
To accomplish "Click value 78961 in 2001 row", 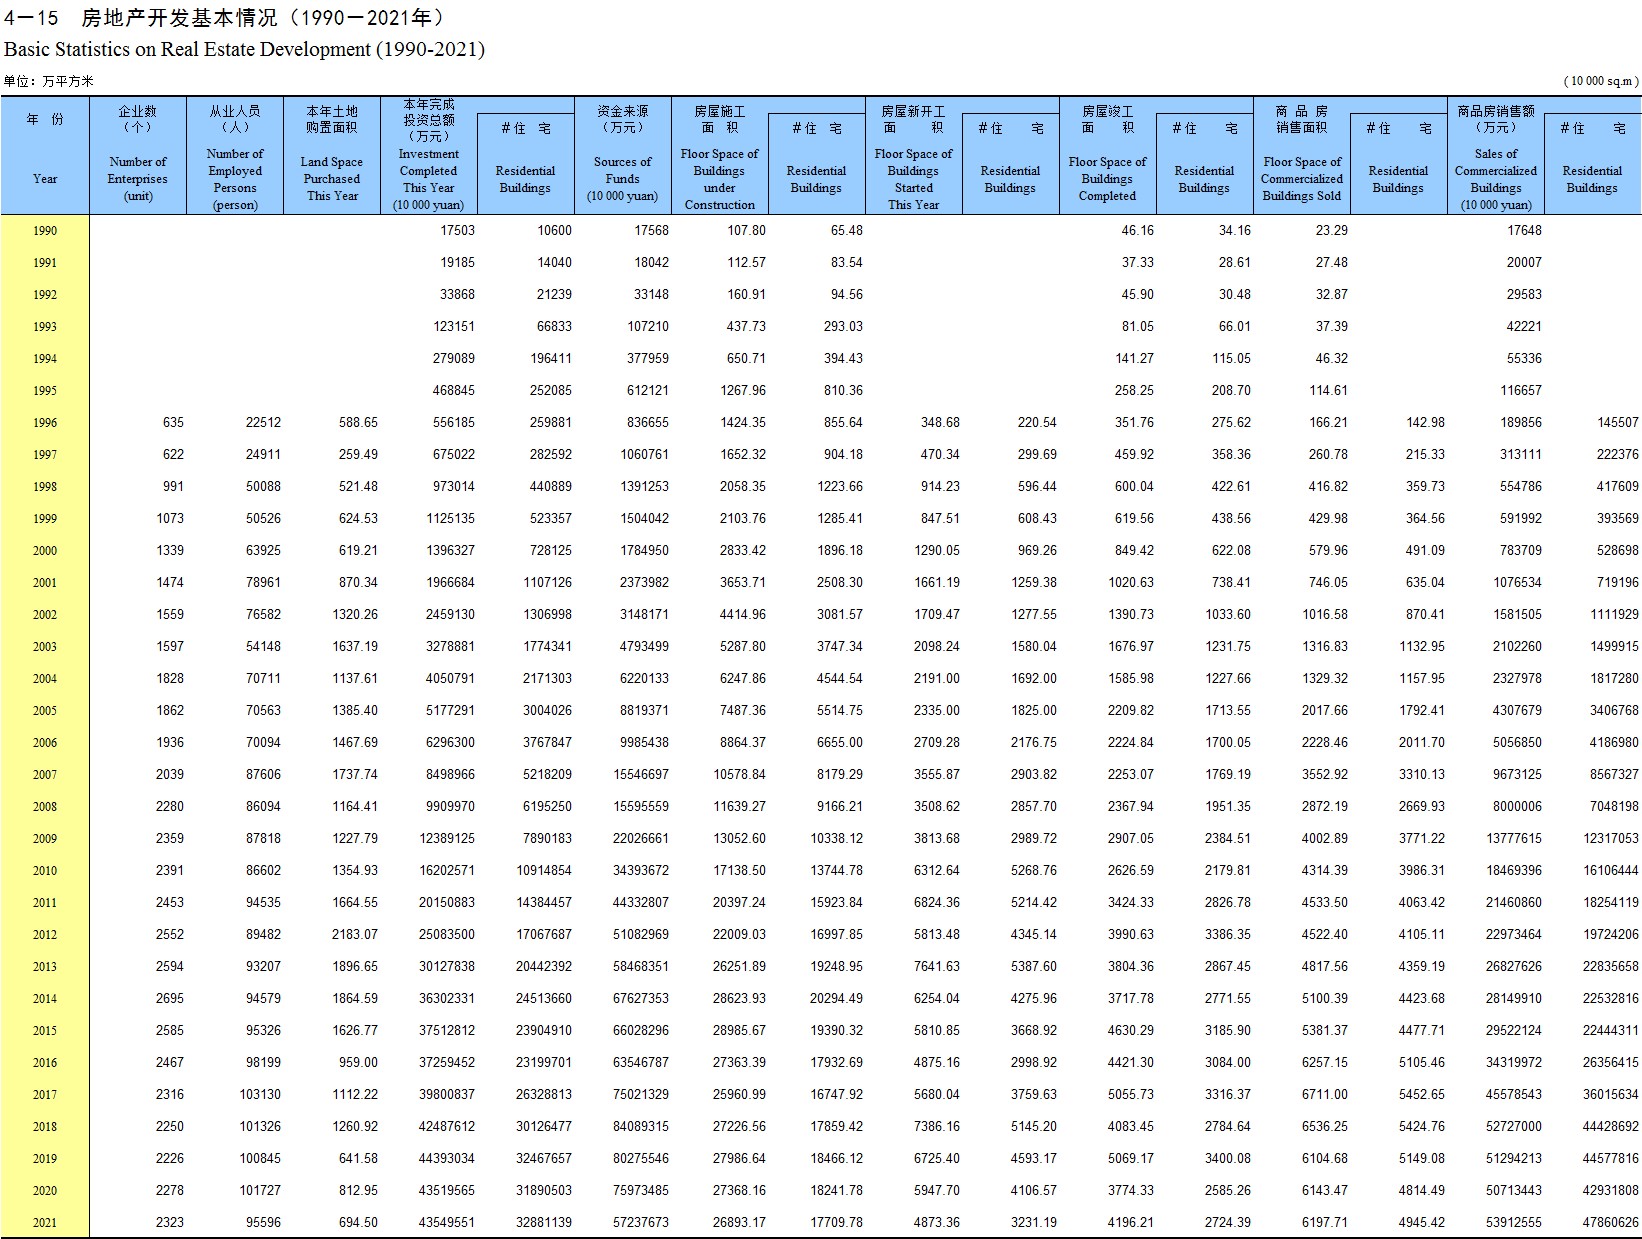I will pyautogui.click(x=263, y=582).
